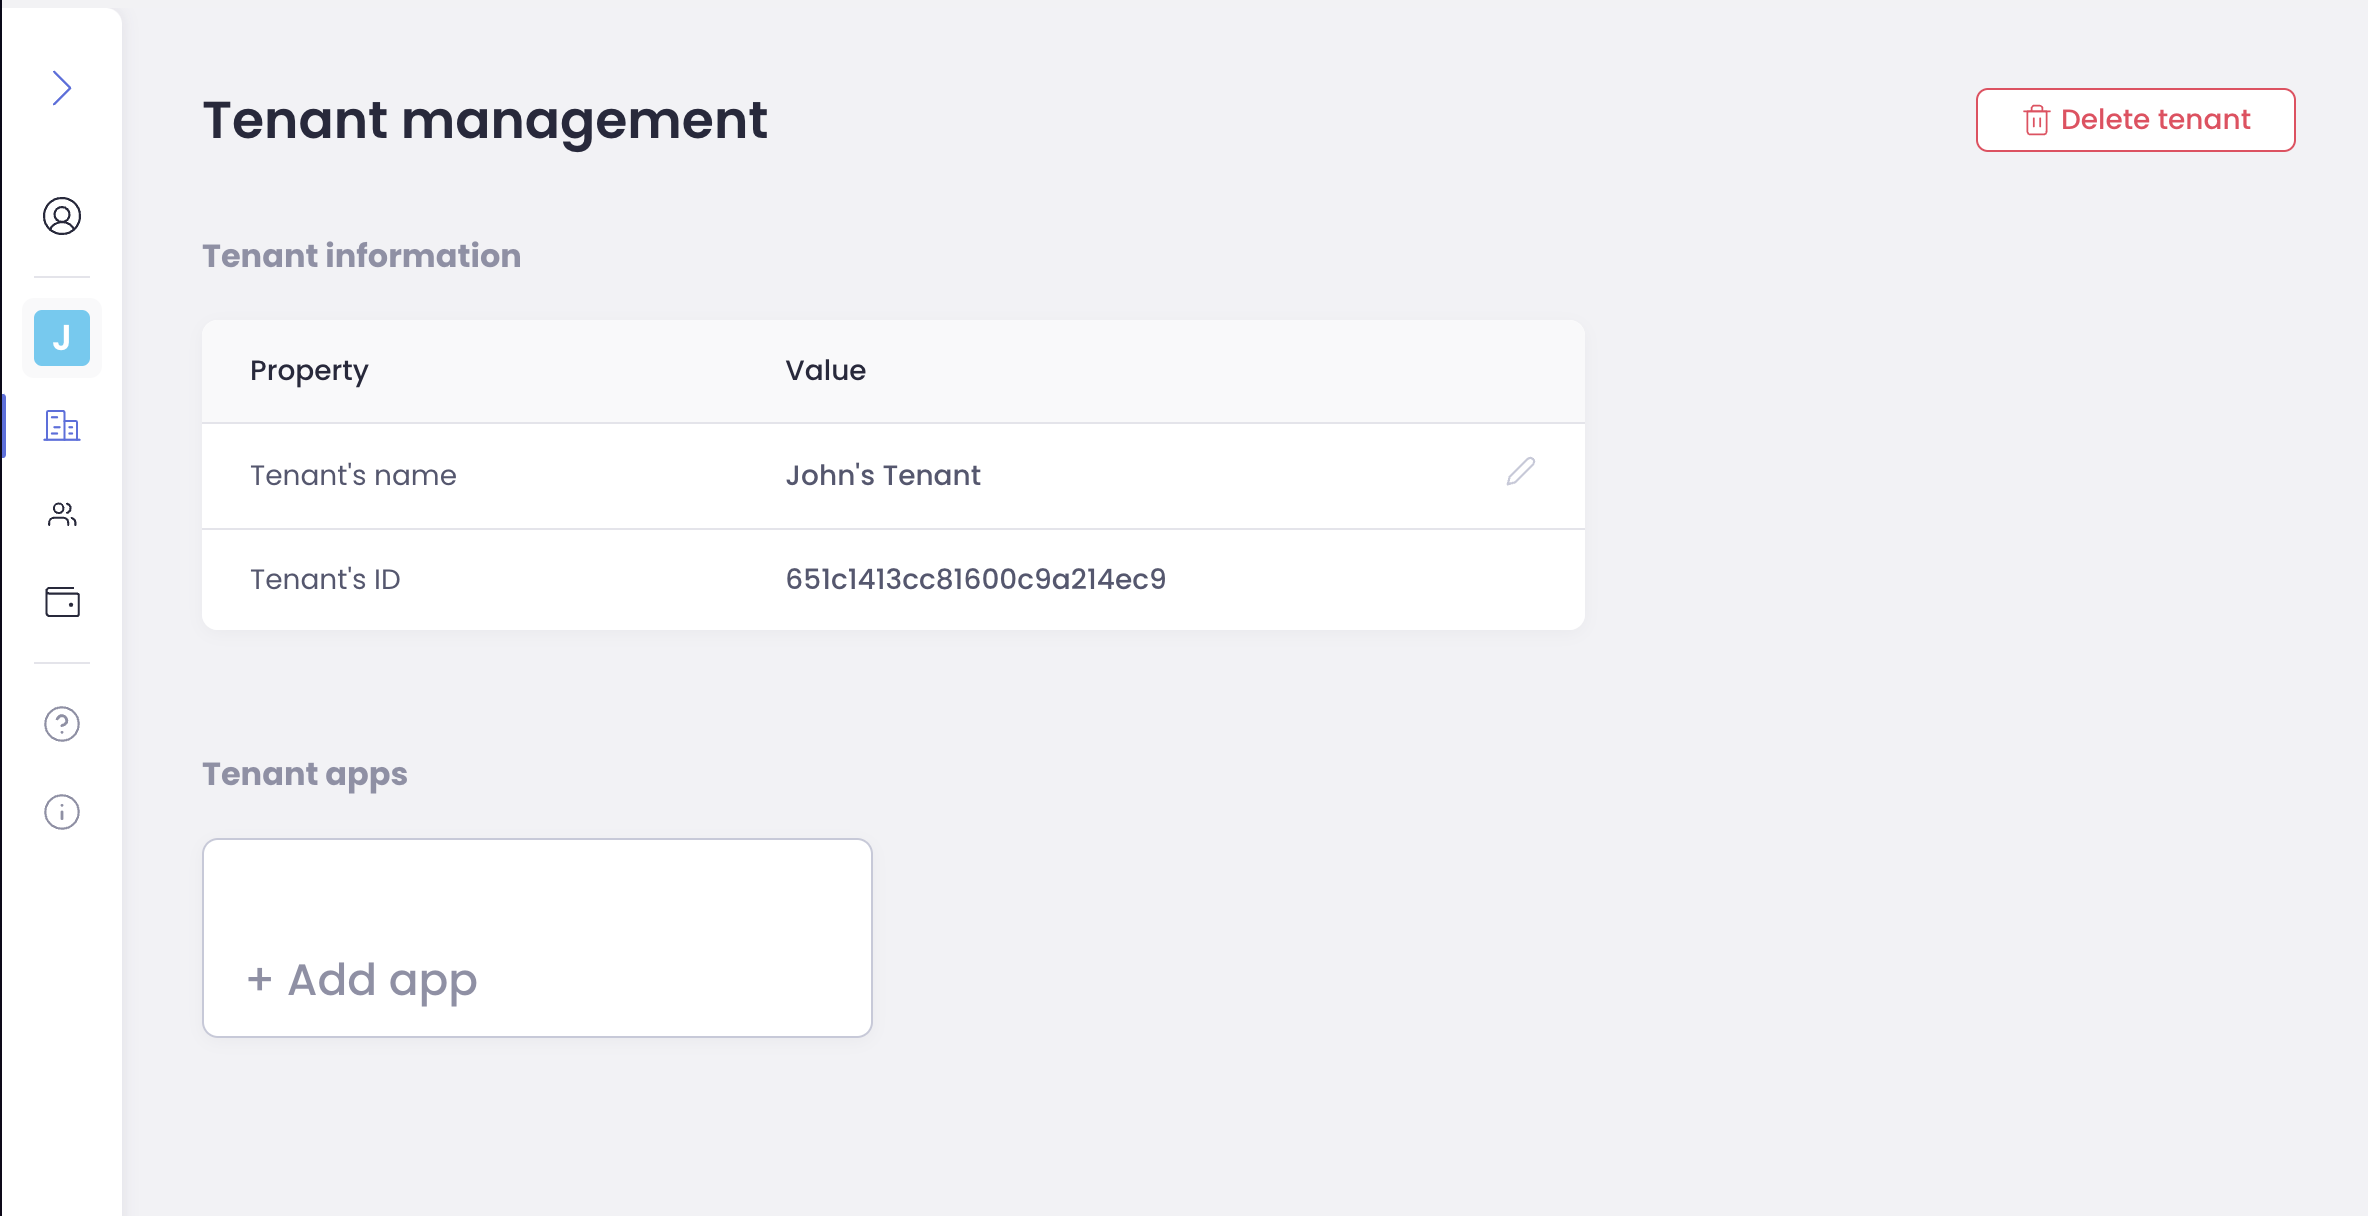The width and height of the screenshot is (2368, 1216).
Task: Go to the members people icon
Action: tap(62, 514)
